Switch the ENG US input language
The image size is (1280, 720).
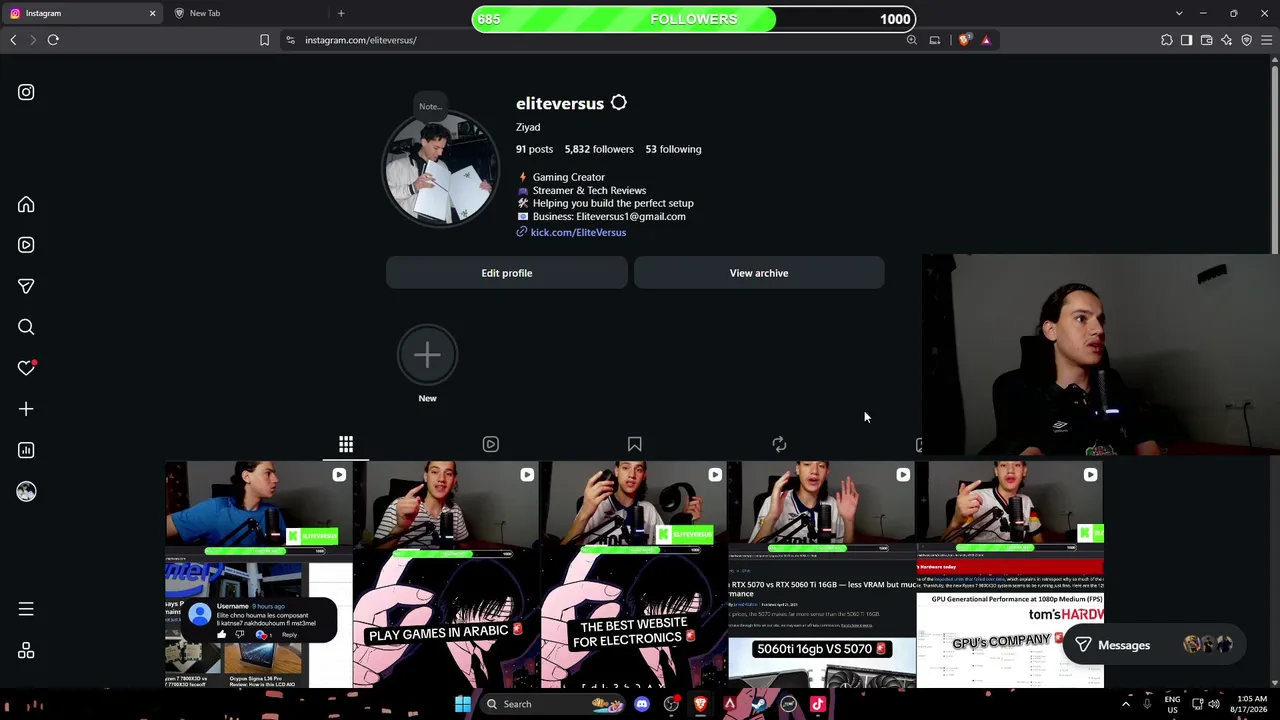point(1172,704)
